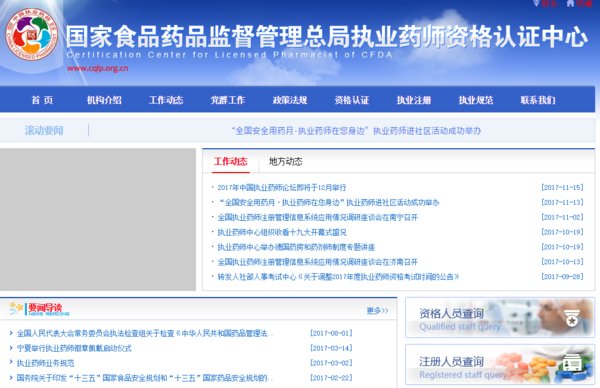This screenshot has width=600, height=388.
Task: Open article 宁夏举行执业药师徽章佩戴启动仪式
Action: (74, 348)
